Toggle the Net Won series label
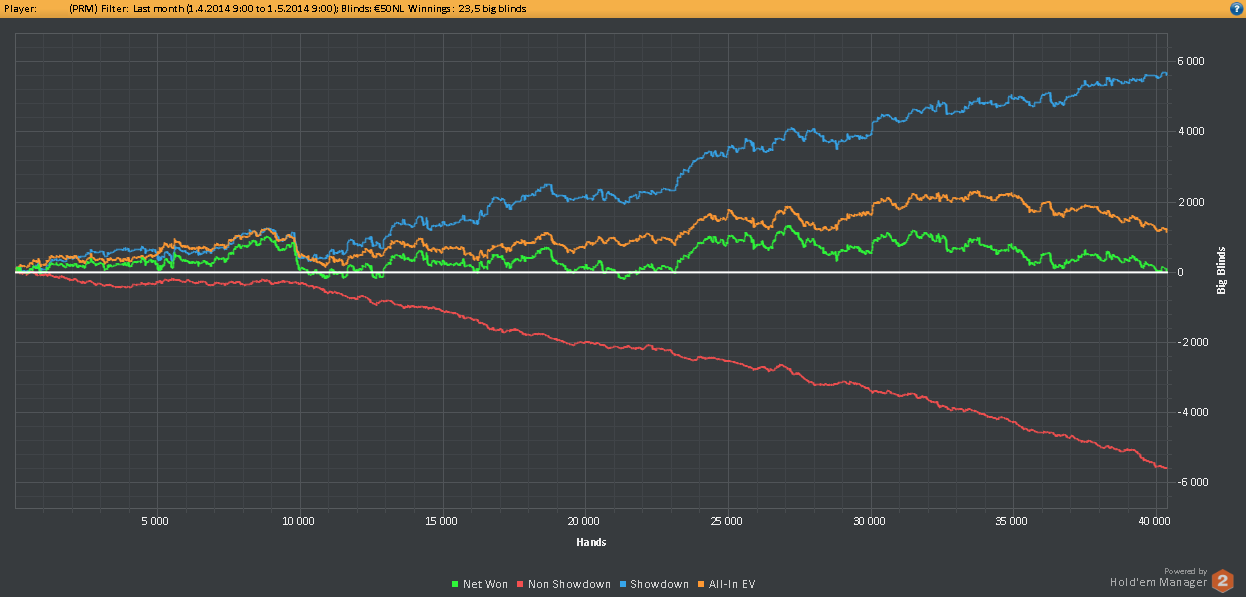Viewport: 1246px width, 597px height. [x=485, y=584]
